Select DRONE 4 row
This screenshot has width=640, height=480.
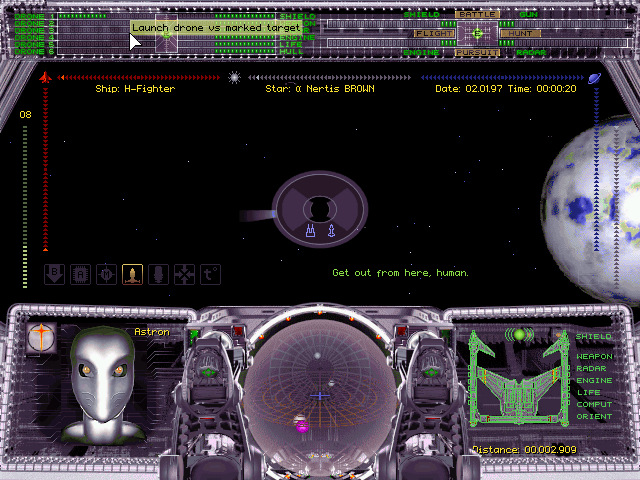click(35, 37)
